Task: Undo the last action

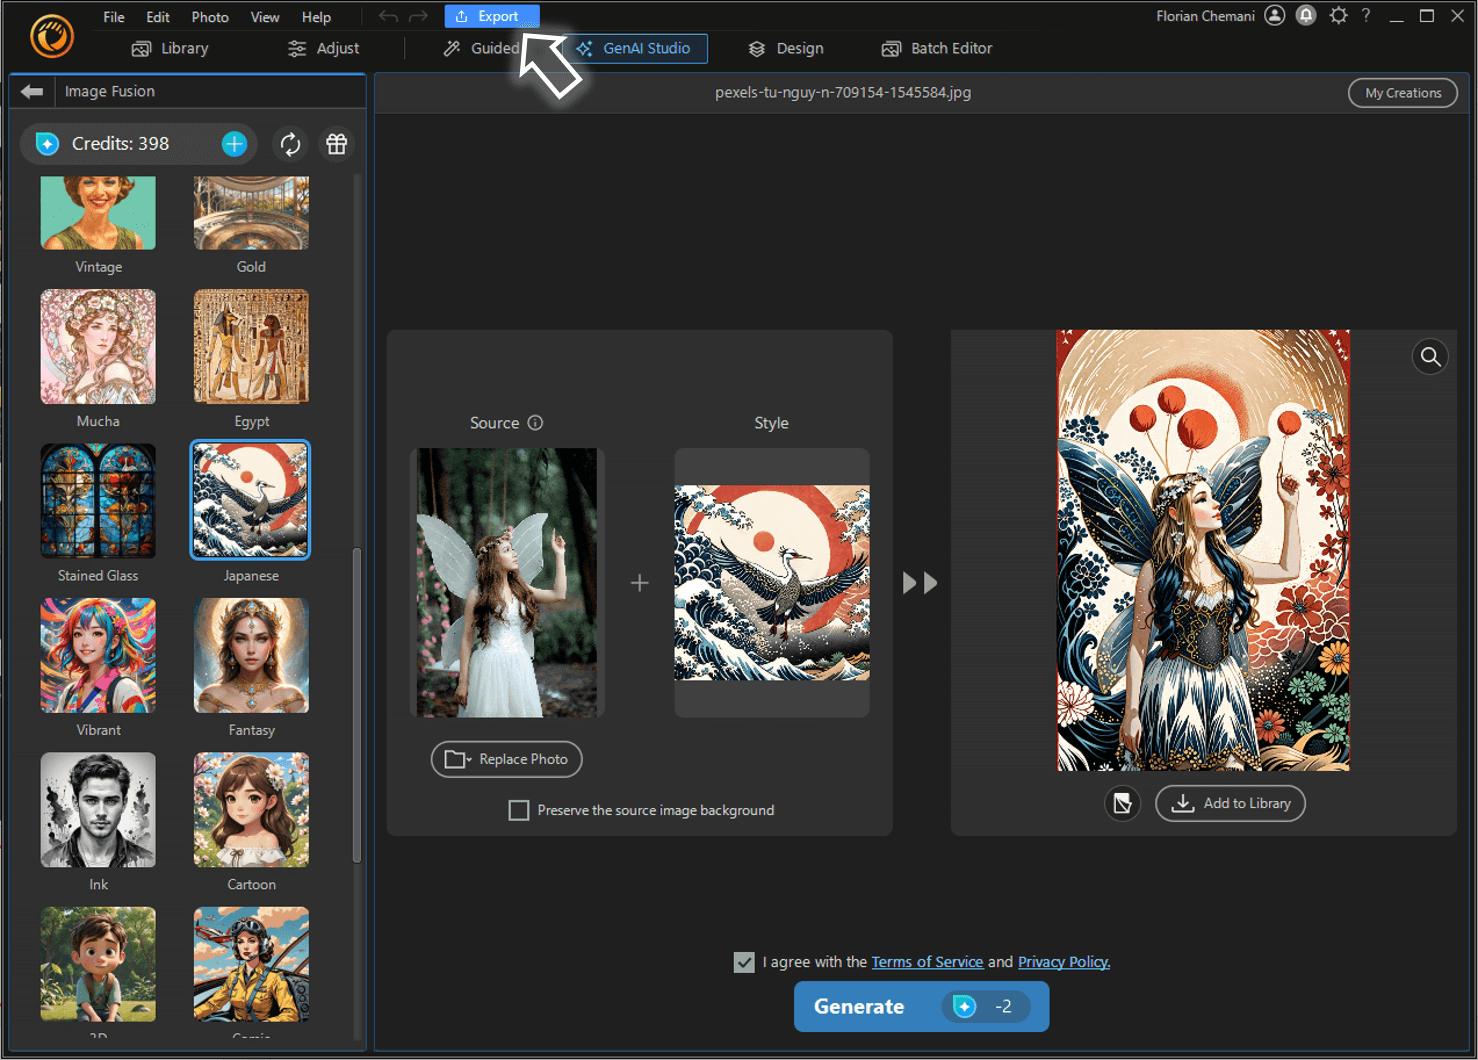Action: point(387,15)
